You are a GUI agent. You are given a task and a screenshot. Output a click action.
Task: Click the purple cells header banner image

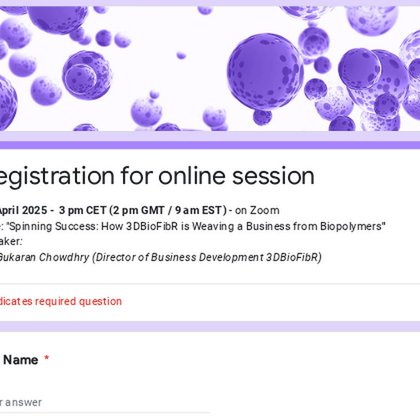[x=210, y=68]
